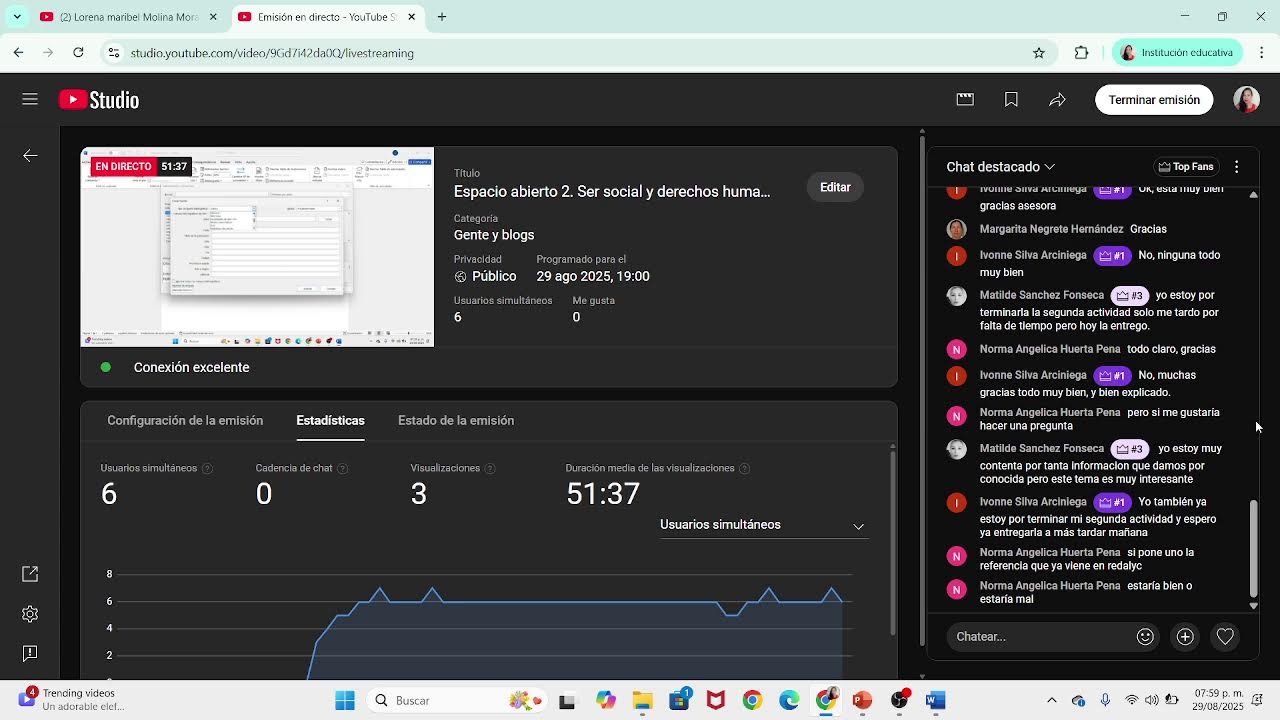The width and height of the screenshot is (1280, 720).
Task: Click the plus icon beside chat input
Action: tap(1185, 636)
